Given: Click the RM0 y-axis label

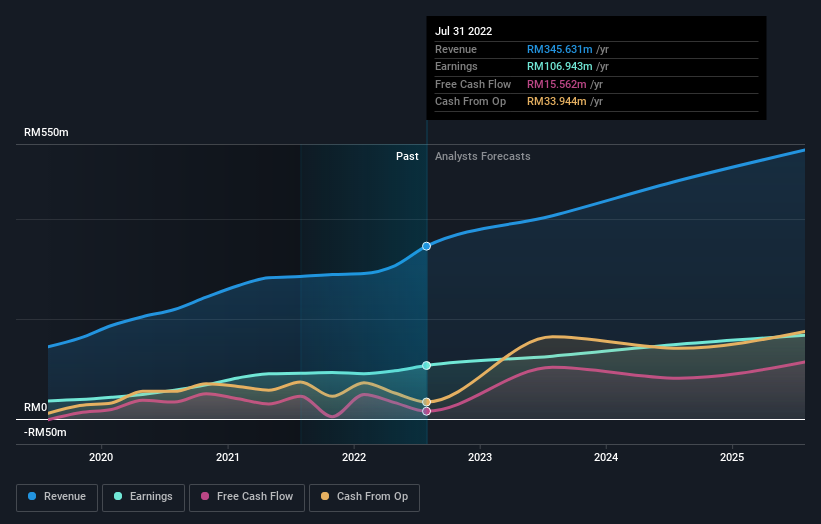Looking at the screenshot, I should (36, 407).
